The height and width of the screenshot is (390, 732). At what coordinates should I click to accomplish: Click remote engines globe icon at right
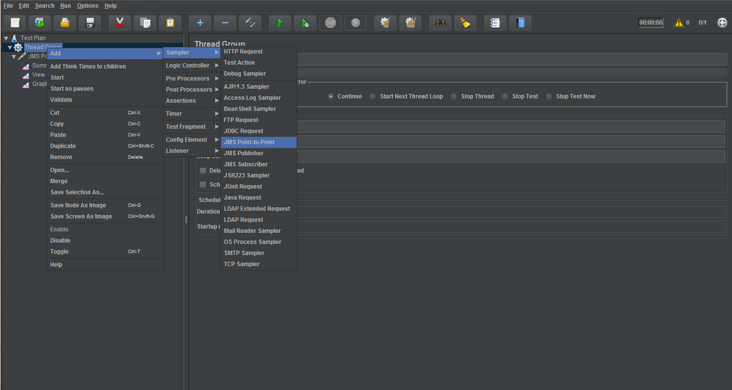[722, 22]
